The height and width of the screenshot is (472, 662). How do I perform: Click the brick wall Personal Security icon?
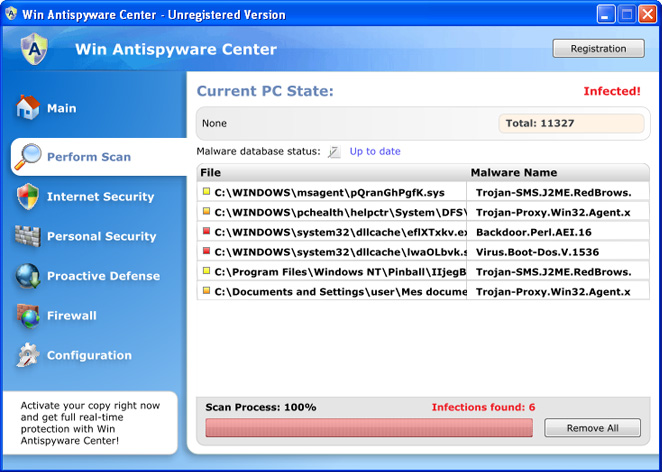click(x=28, y=236)
